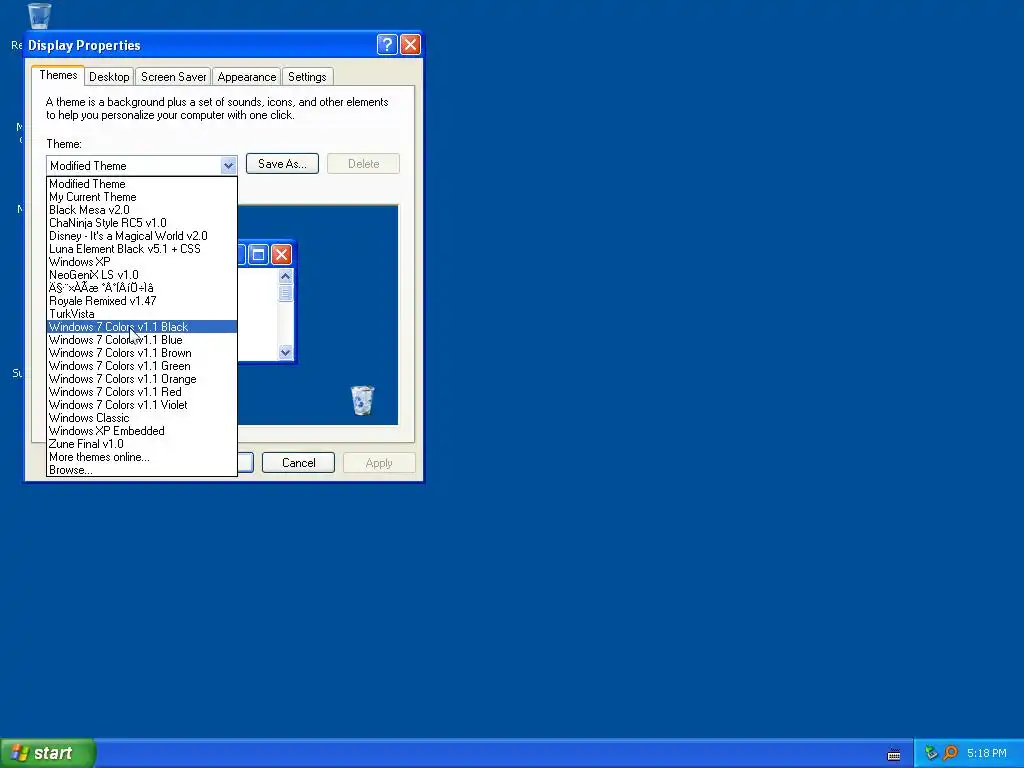Image resolution: width=1024 pixels, height=768 pixels.
Task: Select the garbled-character theme entry
Action: point(142,288)
